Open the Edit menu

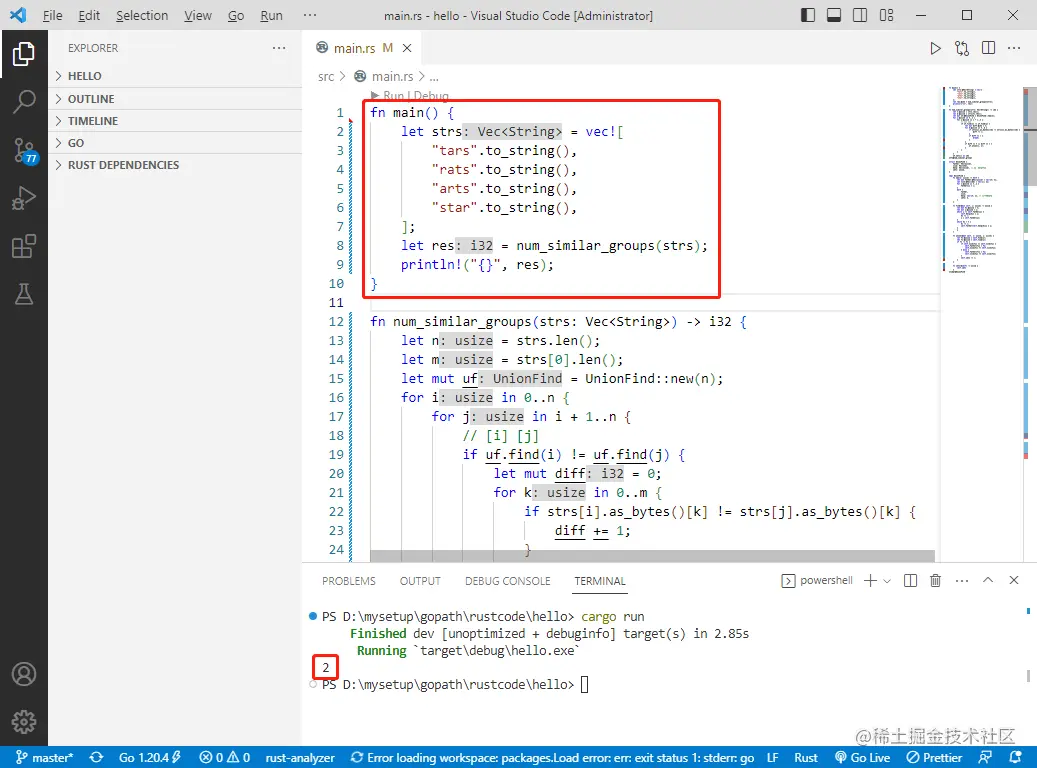89,15
